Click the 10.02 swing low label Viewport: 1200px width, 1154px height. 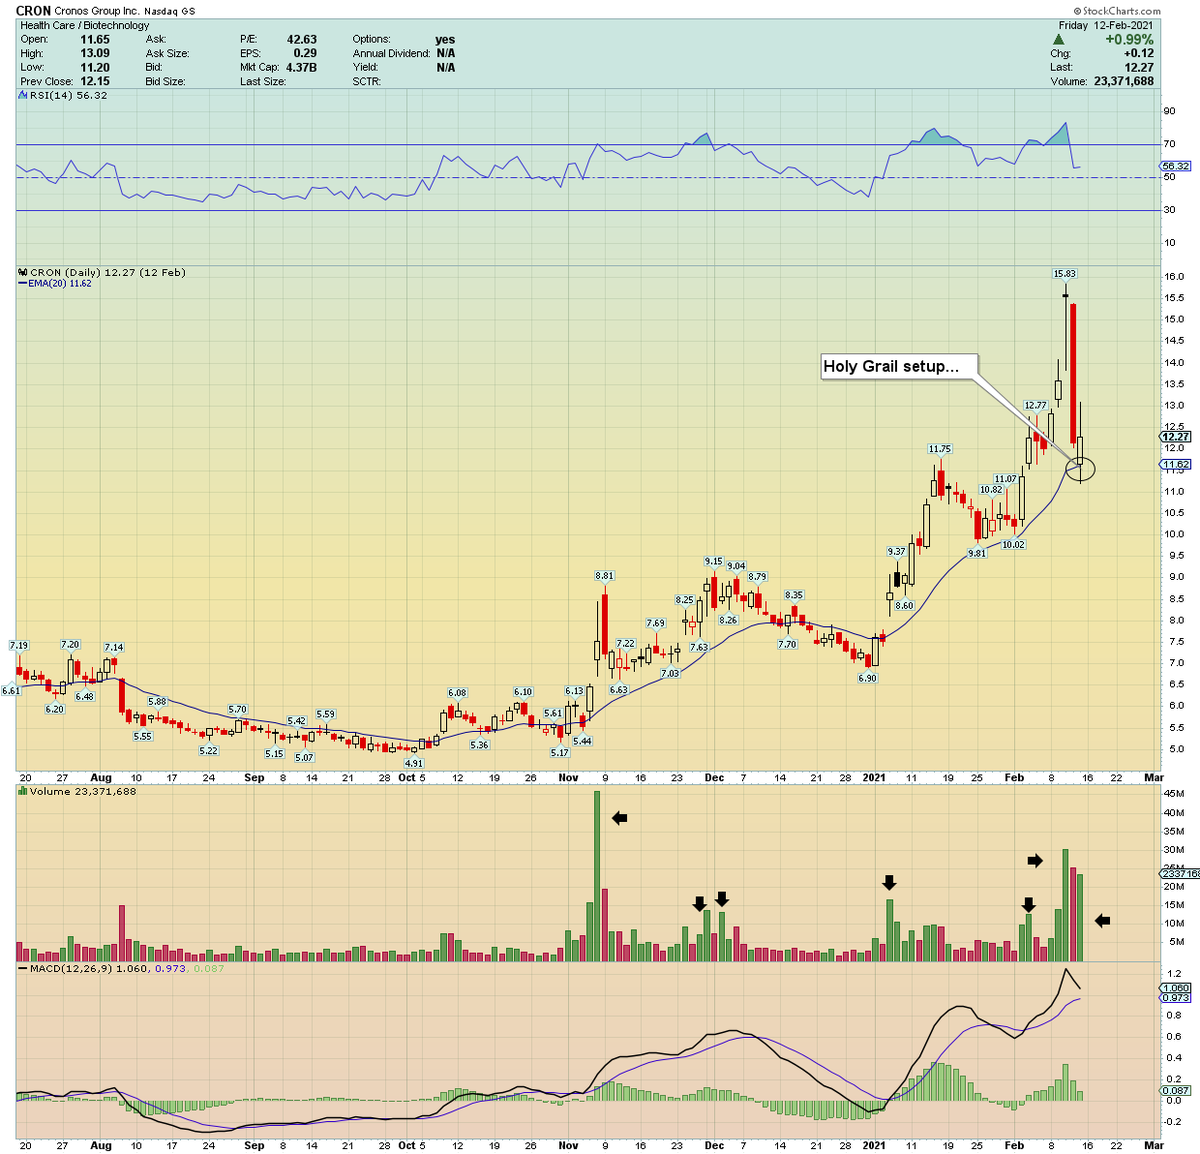(1014, 544)
